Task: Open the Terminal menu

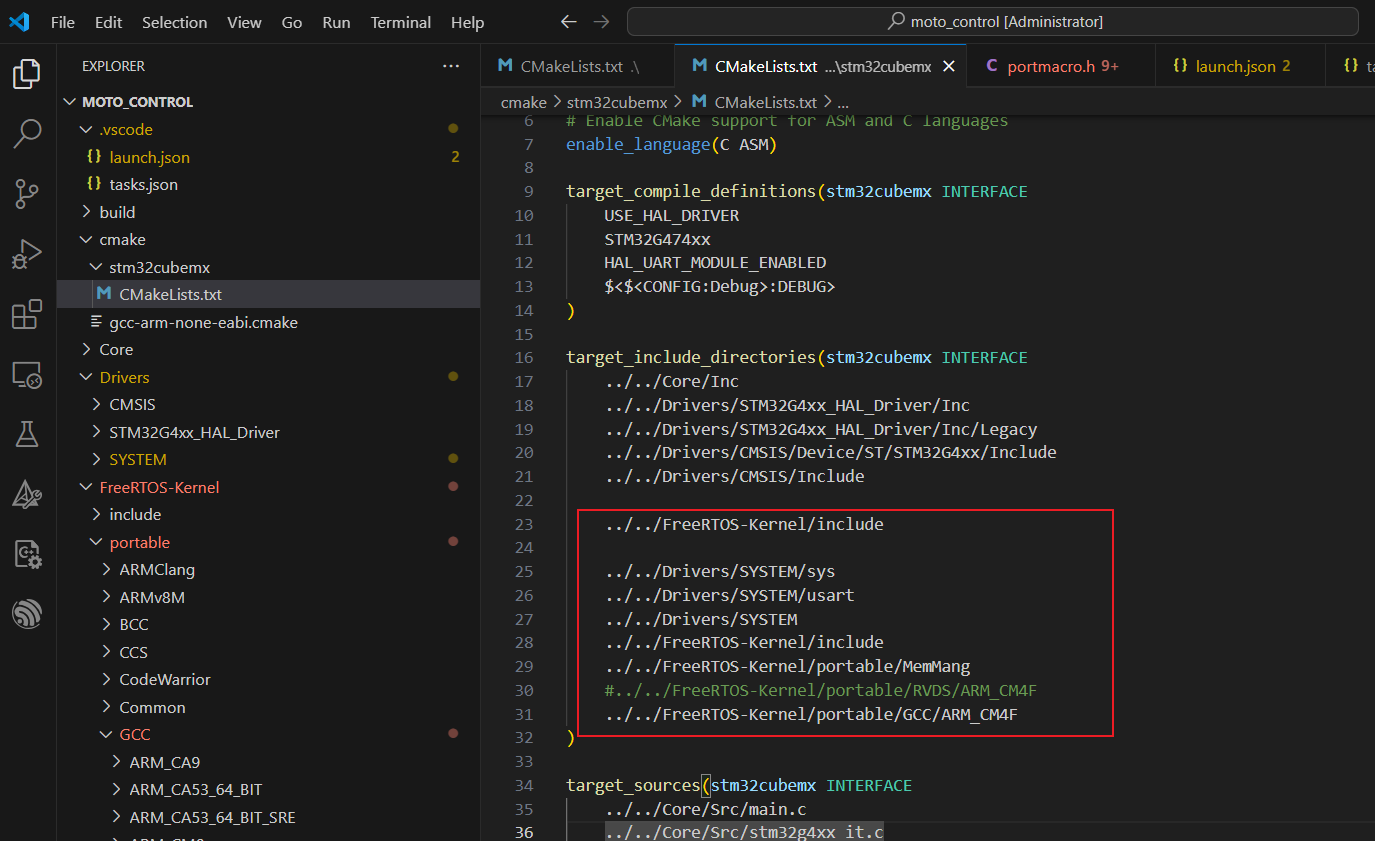Action: point(400,22)
